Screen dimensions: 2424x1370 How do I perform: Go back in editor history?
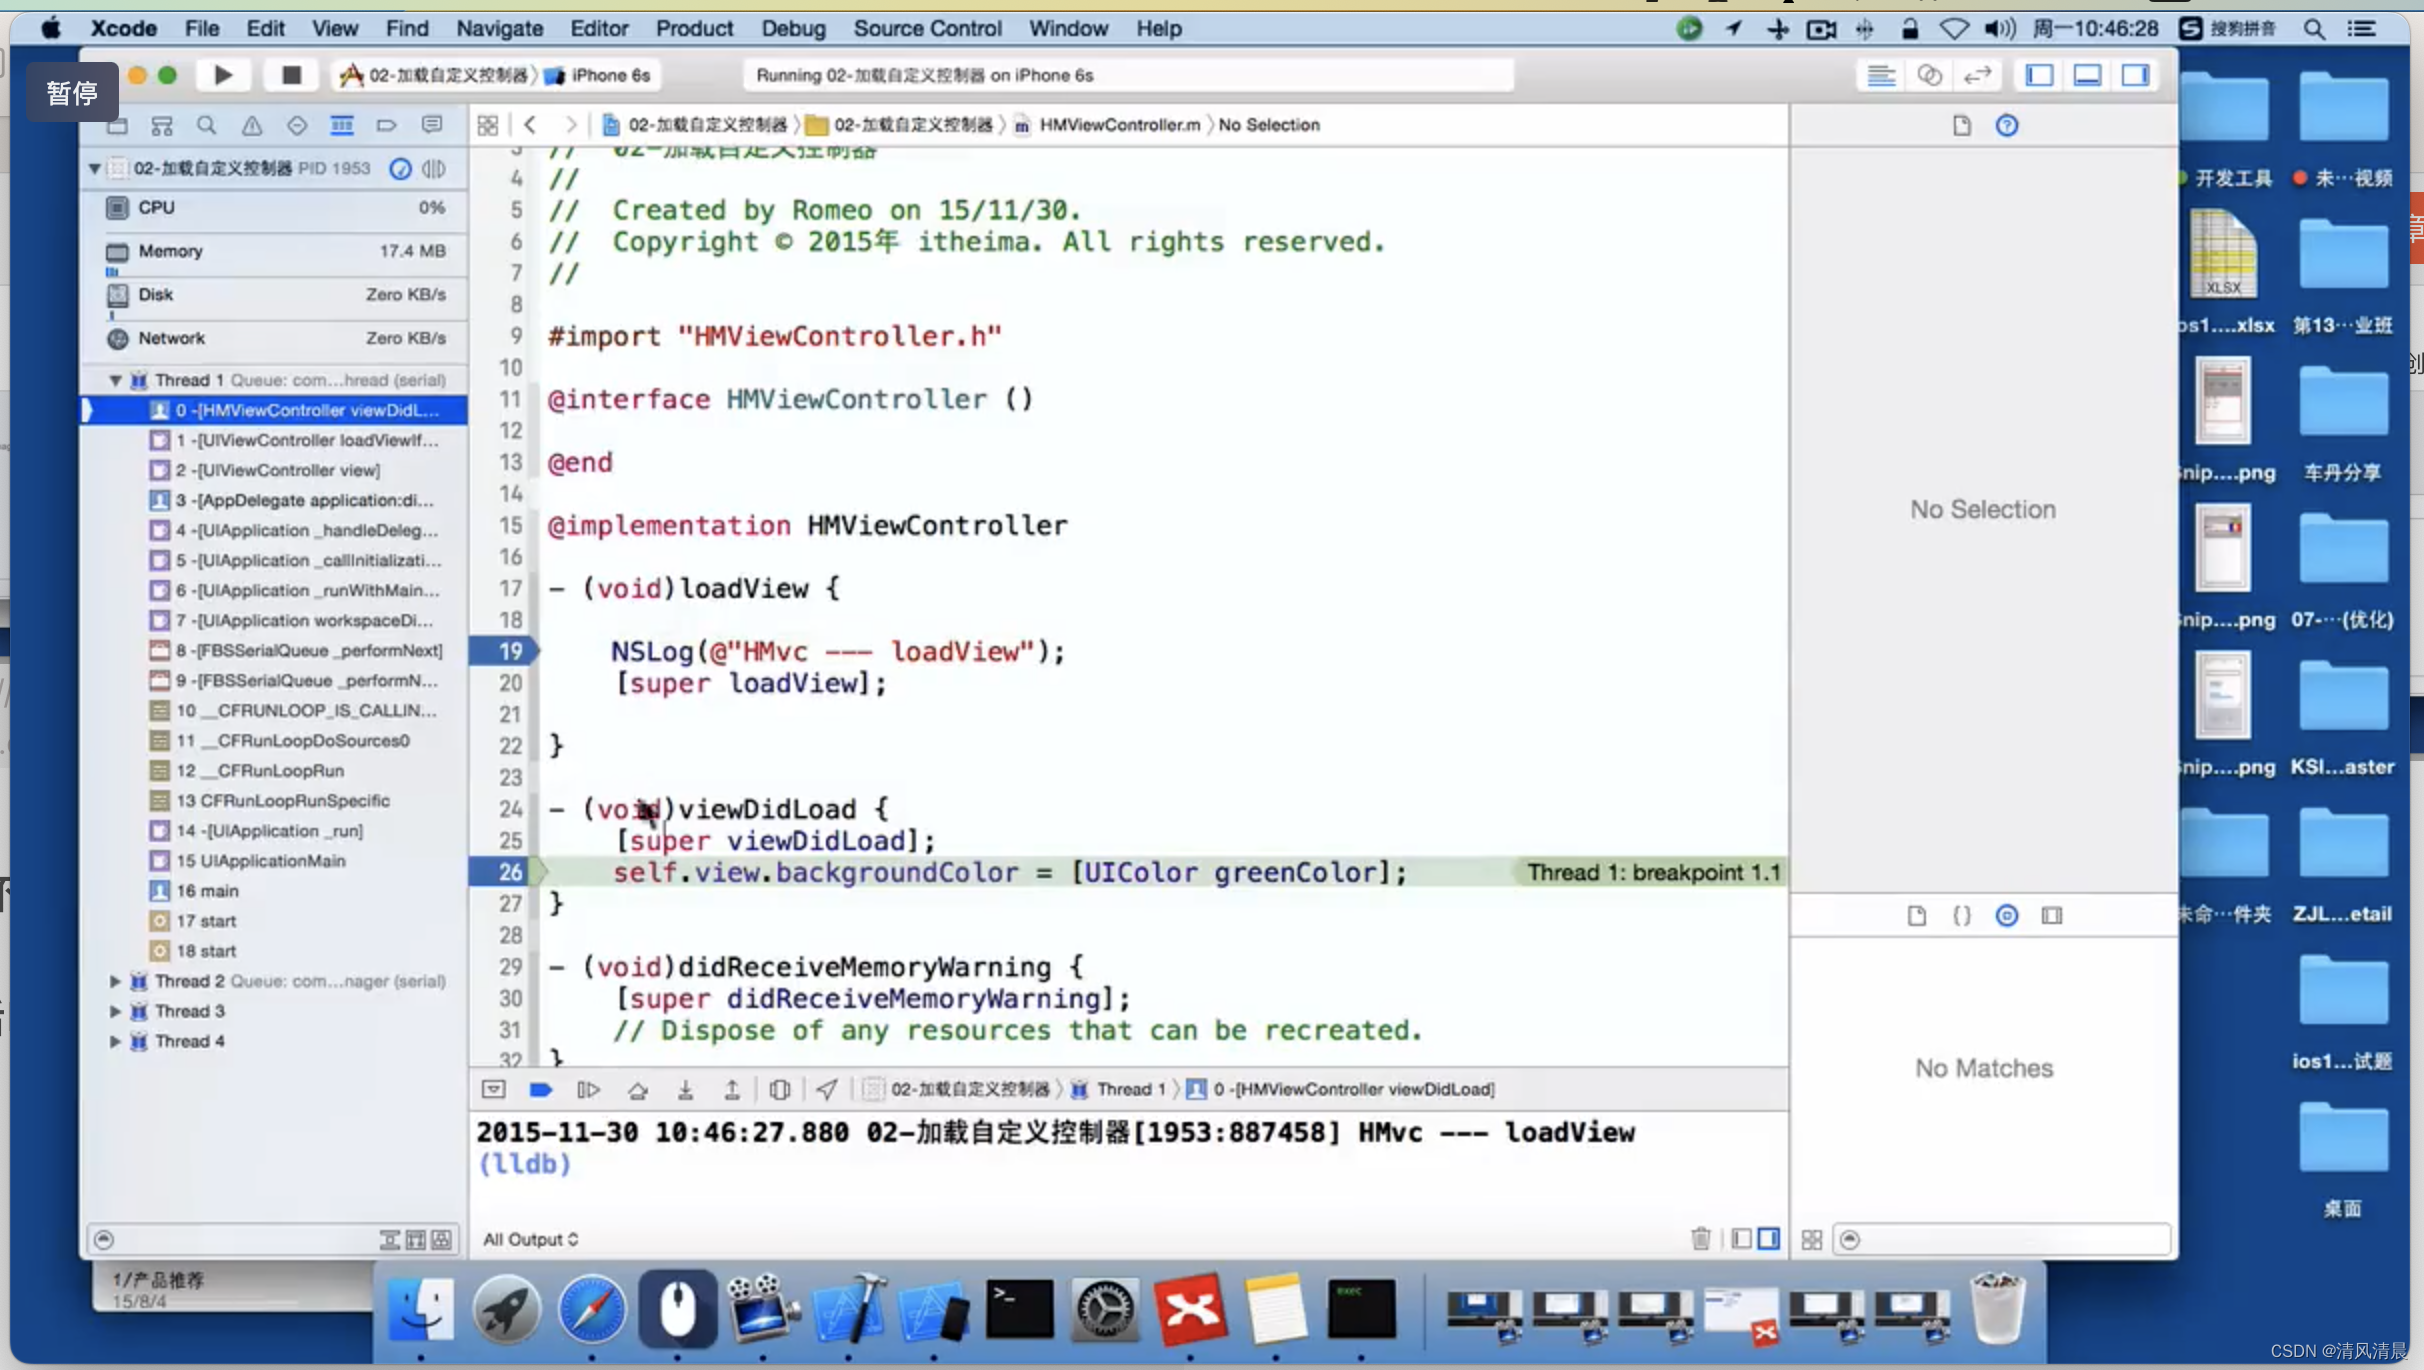(531, 125)
